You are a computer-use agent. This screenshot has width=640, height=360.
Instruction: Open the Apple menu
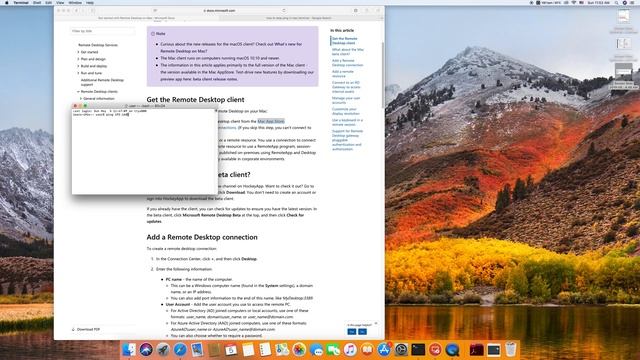click(x=7, y=3)
